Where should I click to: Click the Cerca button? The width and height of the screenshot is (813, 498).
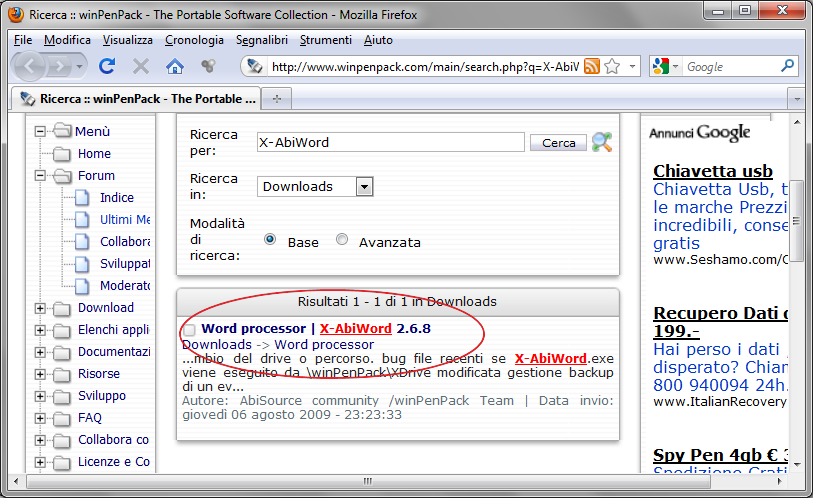558,143
